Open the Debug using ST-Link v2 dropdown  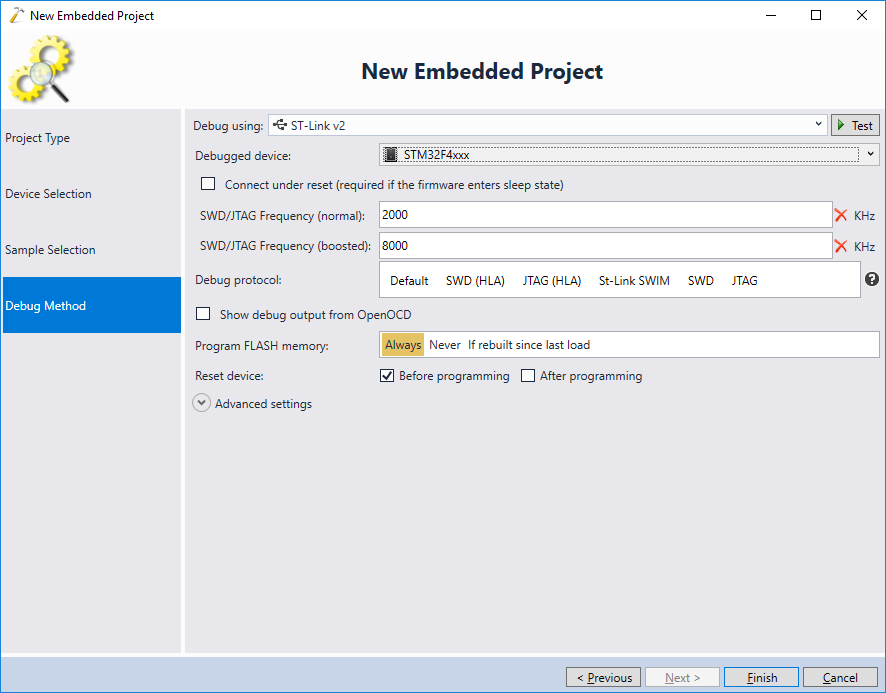pyautogui.click(x=548, y=125)
